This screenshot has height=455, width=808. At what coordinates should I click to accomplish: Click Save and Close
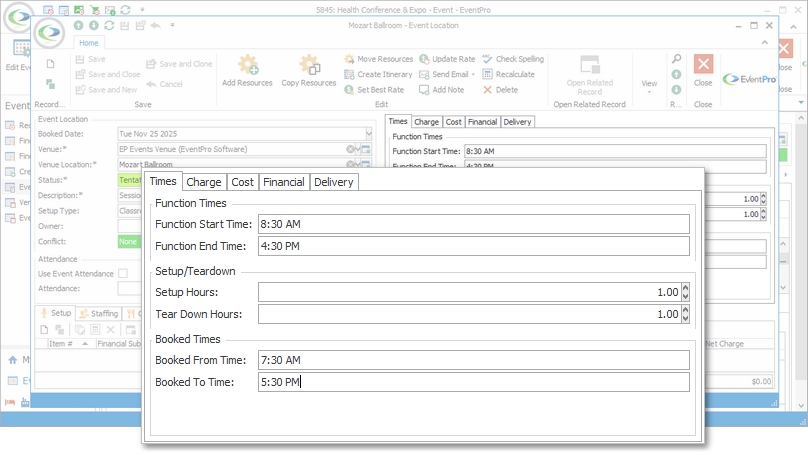pos(108,75)
